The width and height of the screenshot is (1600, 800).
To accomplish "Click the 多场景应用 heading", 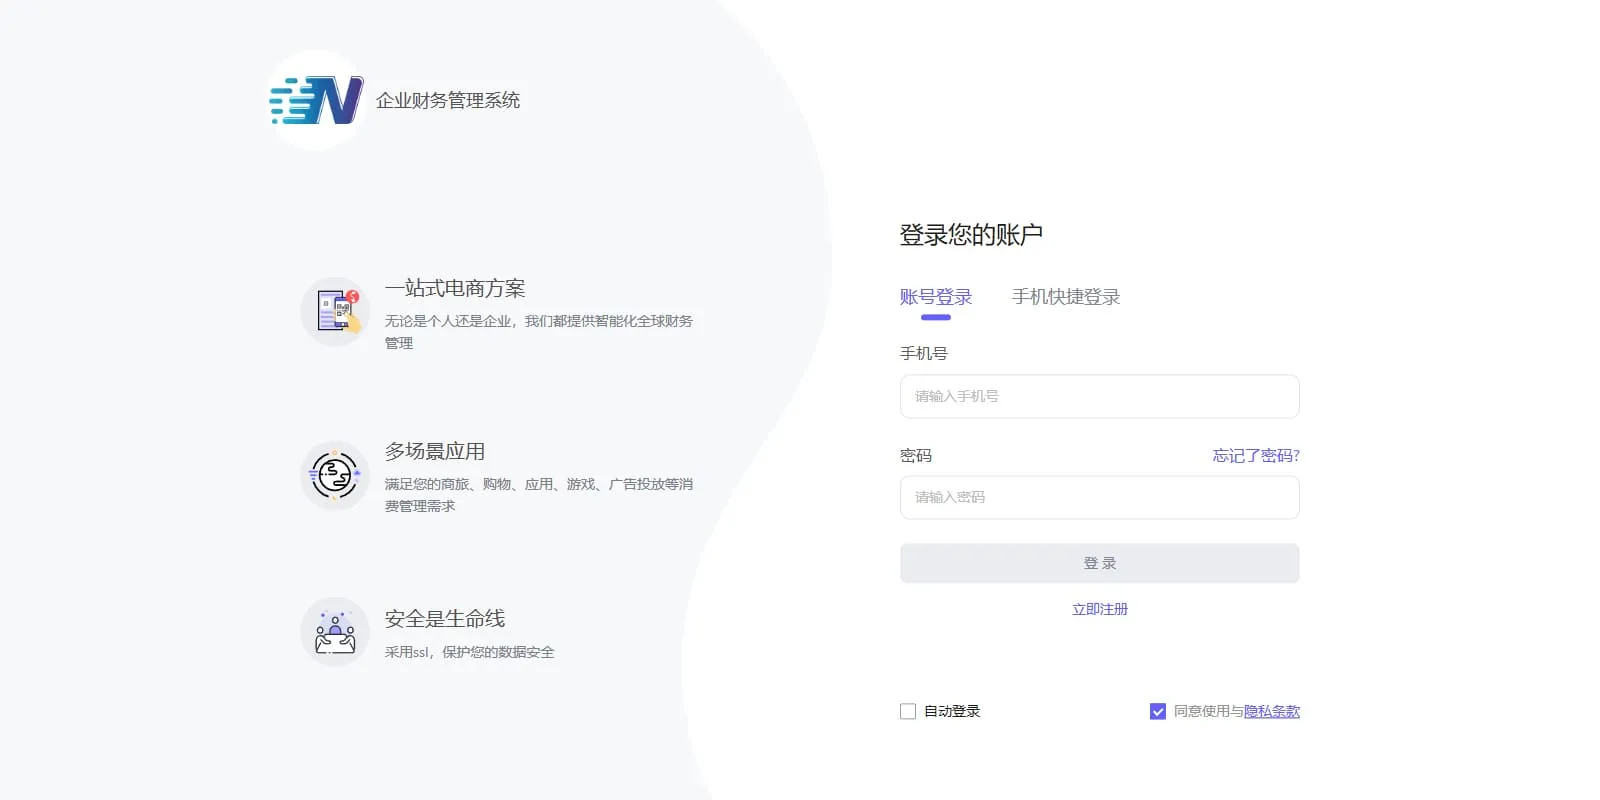I will [435, 452].
